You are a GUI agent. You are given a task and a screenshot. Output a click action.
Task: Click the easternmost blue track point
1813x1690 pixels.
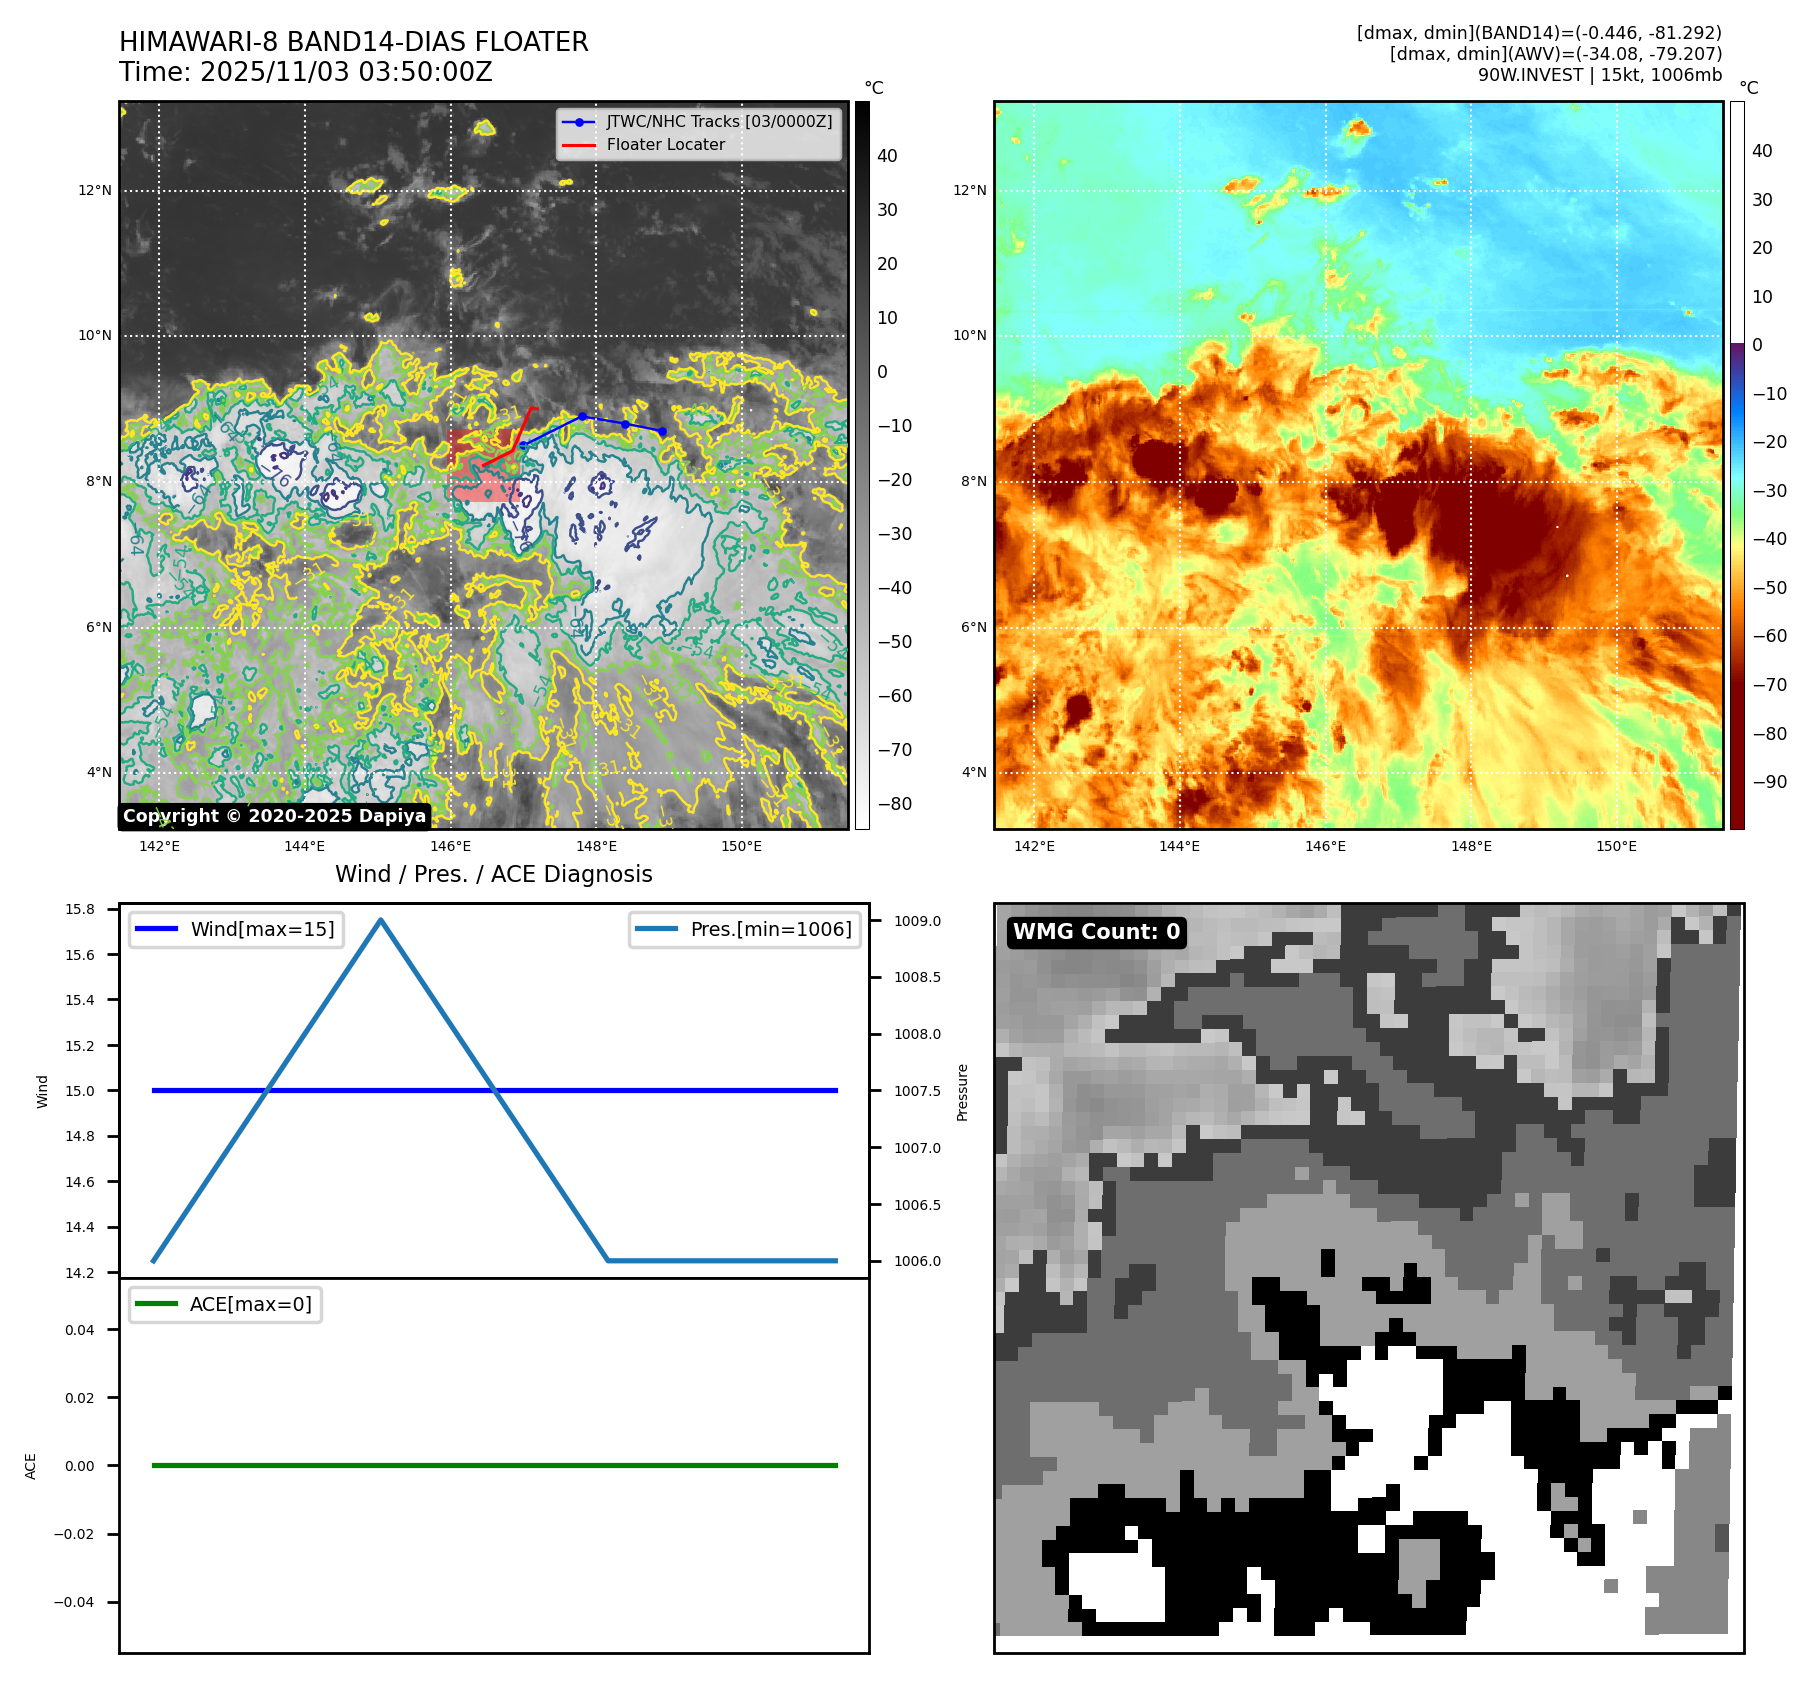[x=662, y=432]
